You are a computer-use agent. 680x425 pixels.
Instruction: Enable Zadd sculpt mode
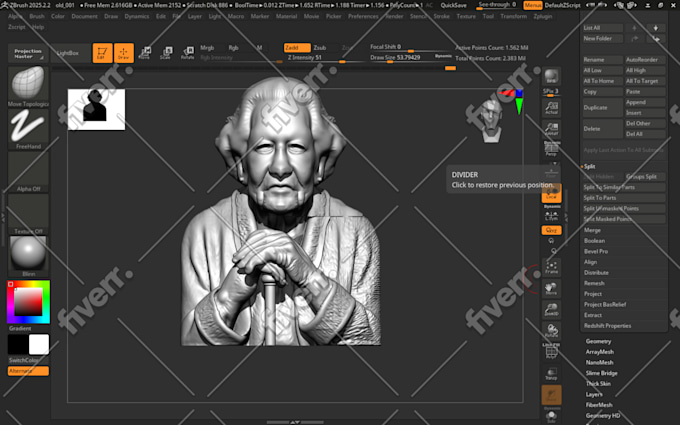pyautogui.click(x=297, y=48)
